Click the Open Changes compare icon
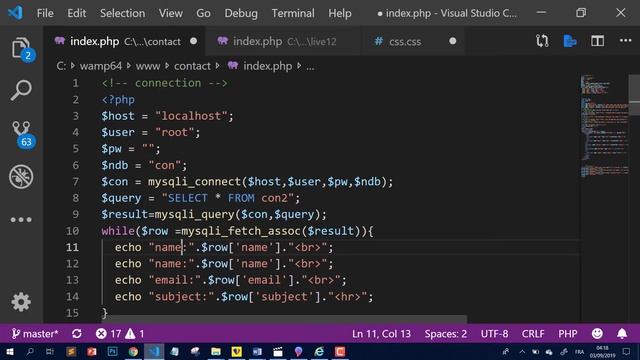 pos(542,41)
